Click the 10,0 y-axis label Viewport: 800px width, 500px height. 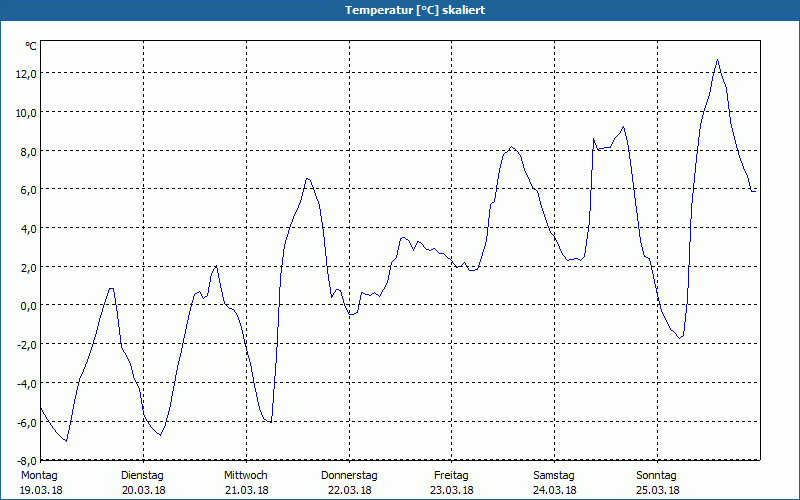26,113
